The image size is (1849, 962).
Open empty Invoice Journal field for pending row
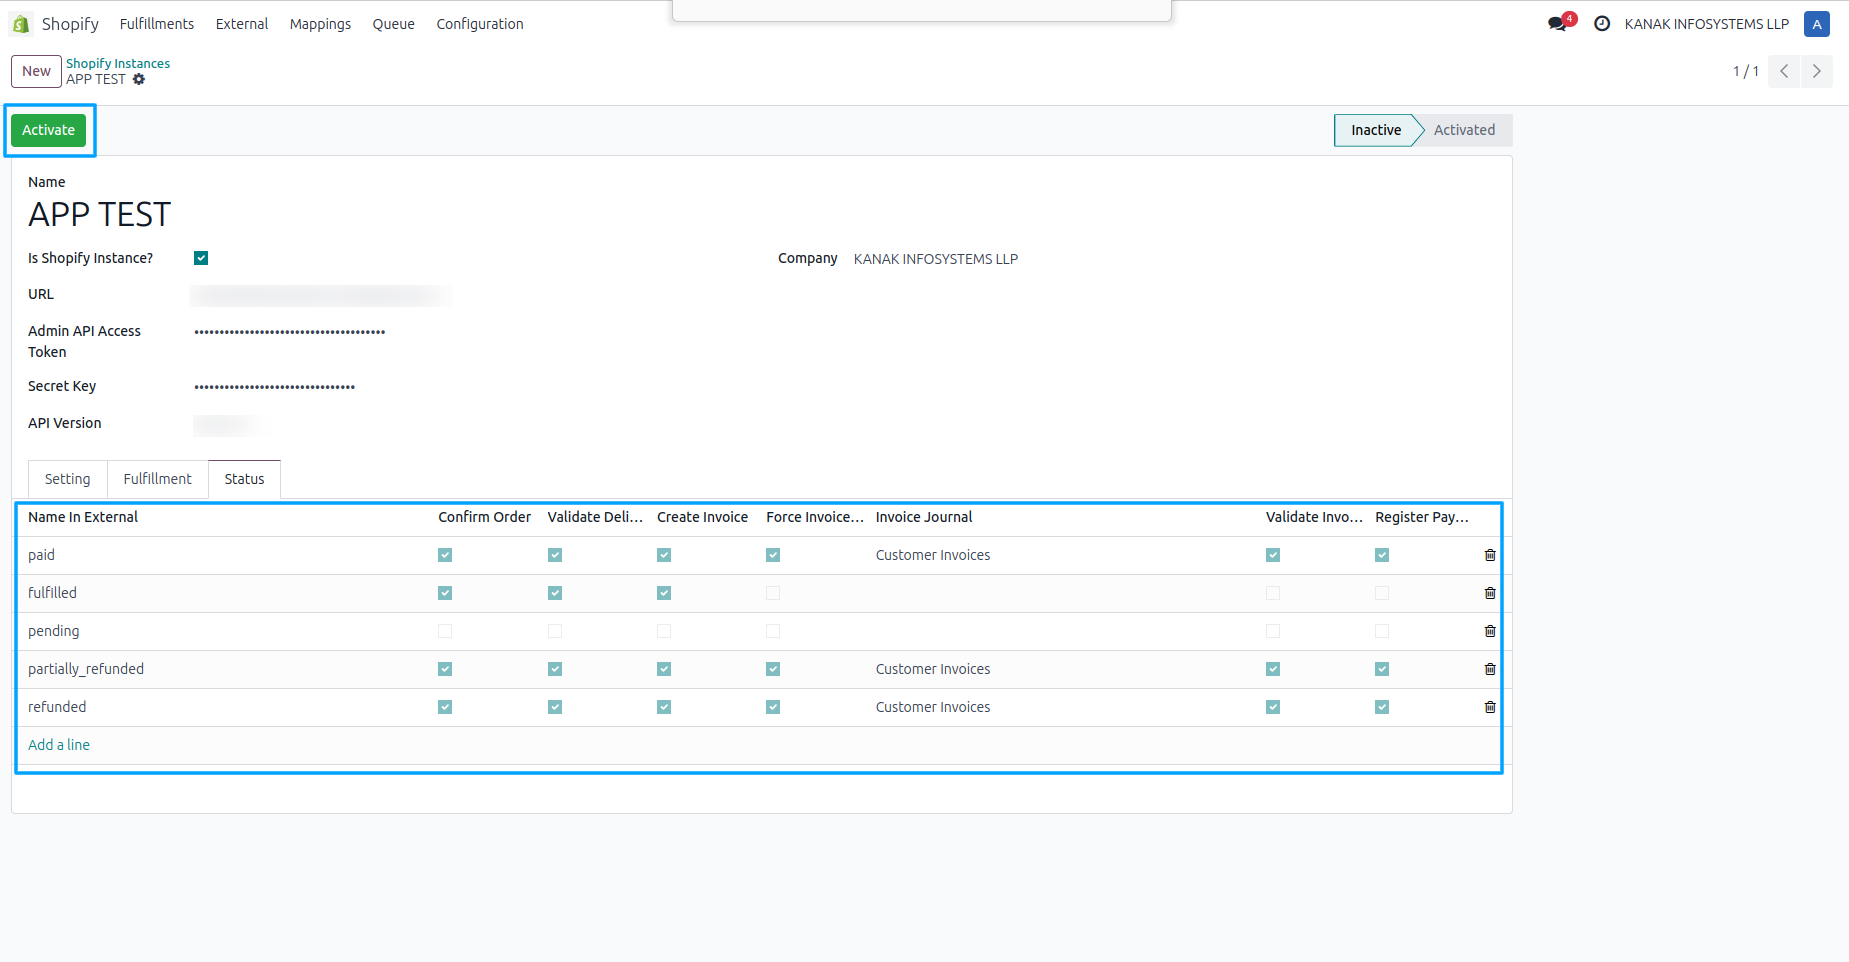pyautogui.click(x=1063, y=631)
